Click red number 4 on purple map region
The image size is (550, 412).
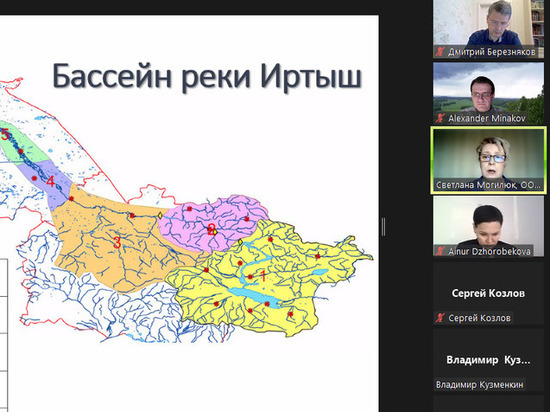(x=51, y=182)
